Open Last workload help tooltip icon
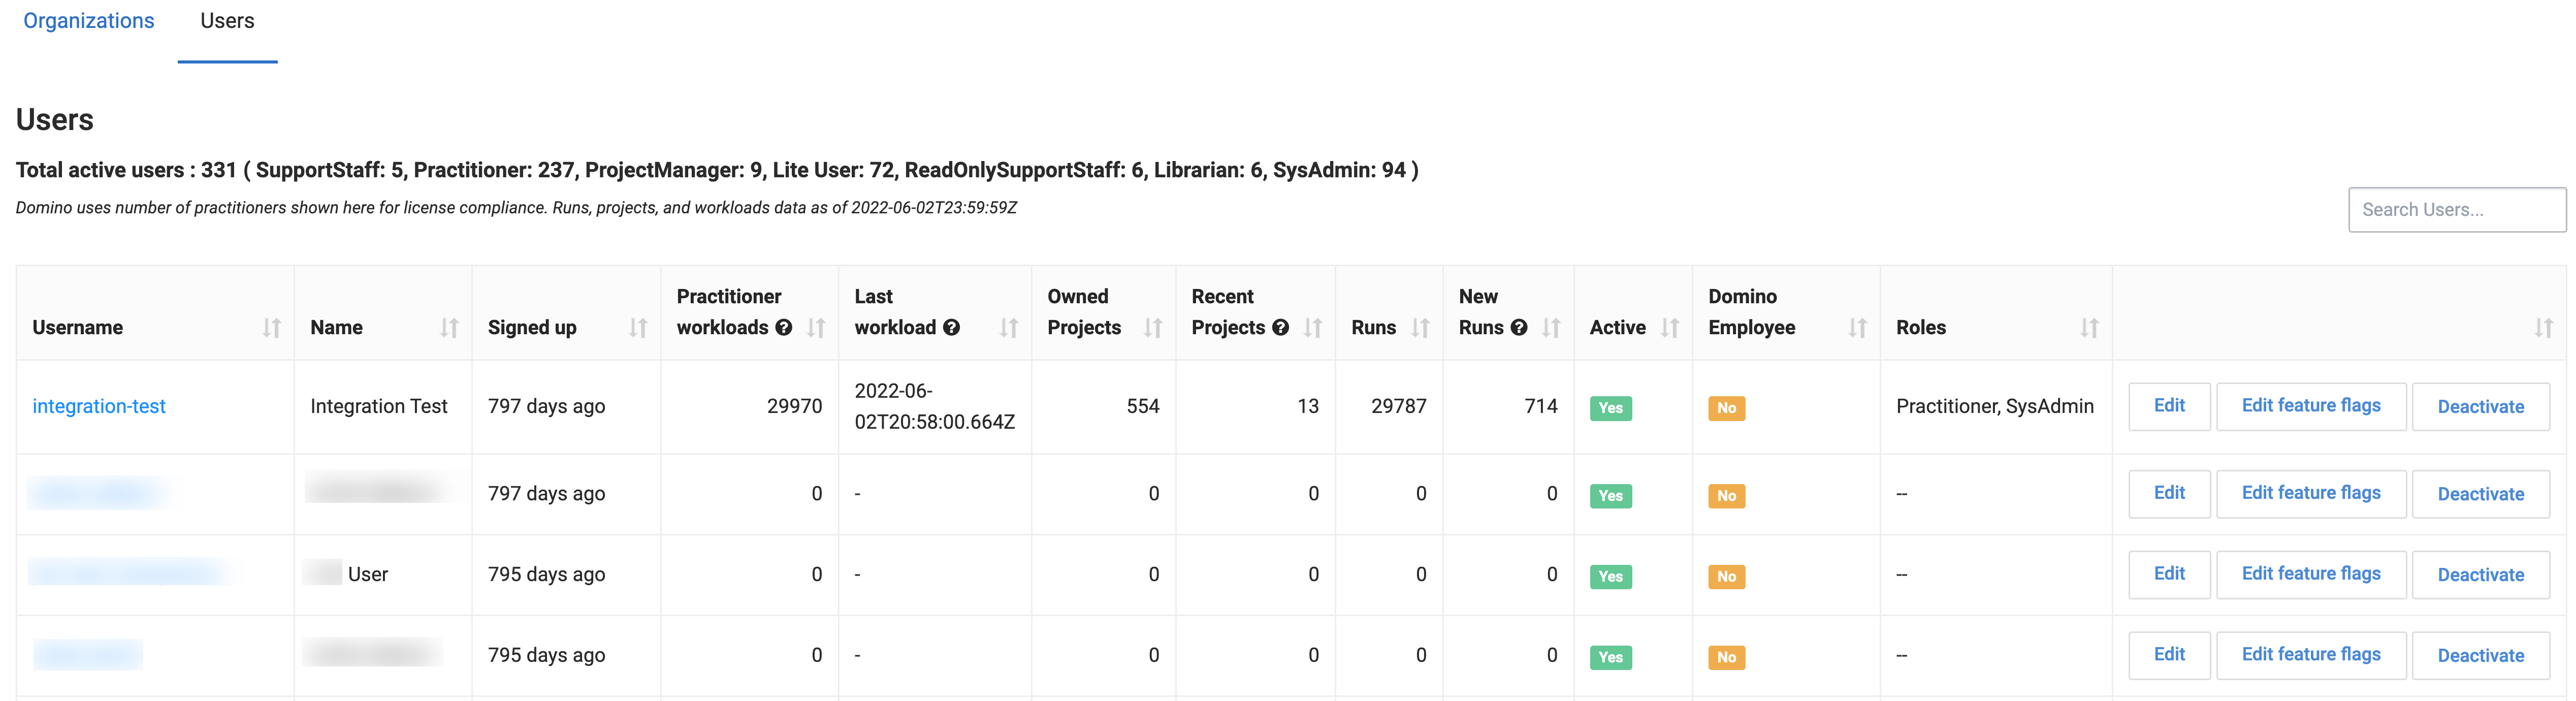This screenshot has height=701, width=2576. tap(951, 327)
